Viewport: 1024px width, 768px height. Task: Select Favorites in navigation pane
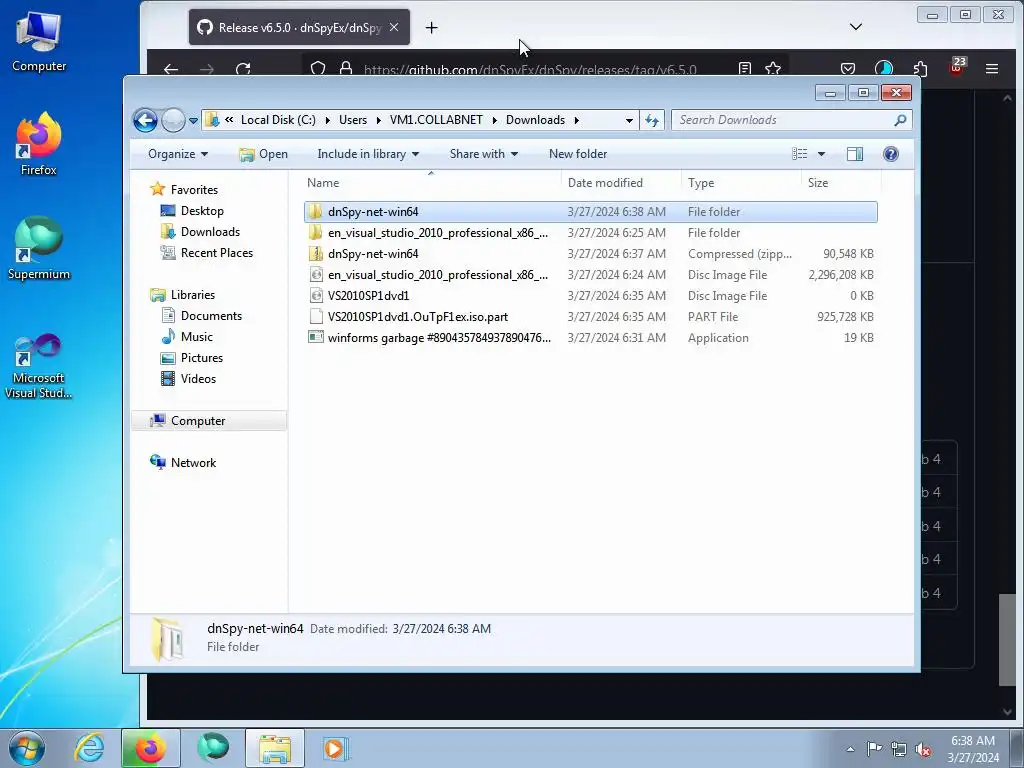point(194,190)
